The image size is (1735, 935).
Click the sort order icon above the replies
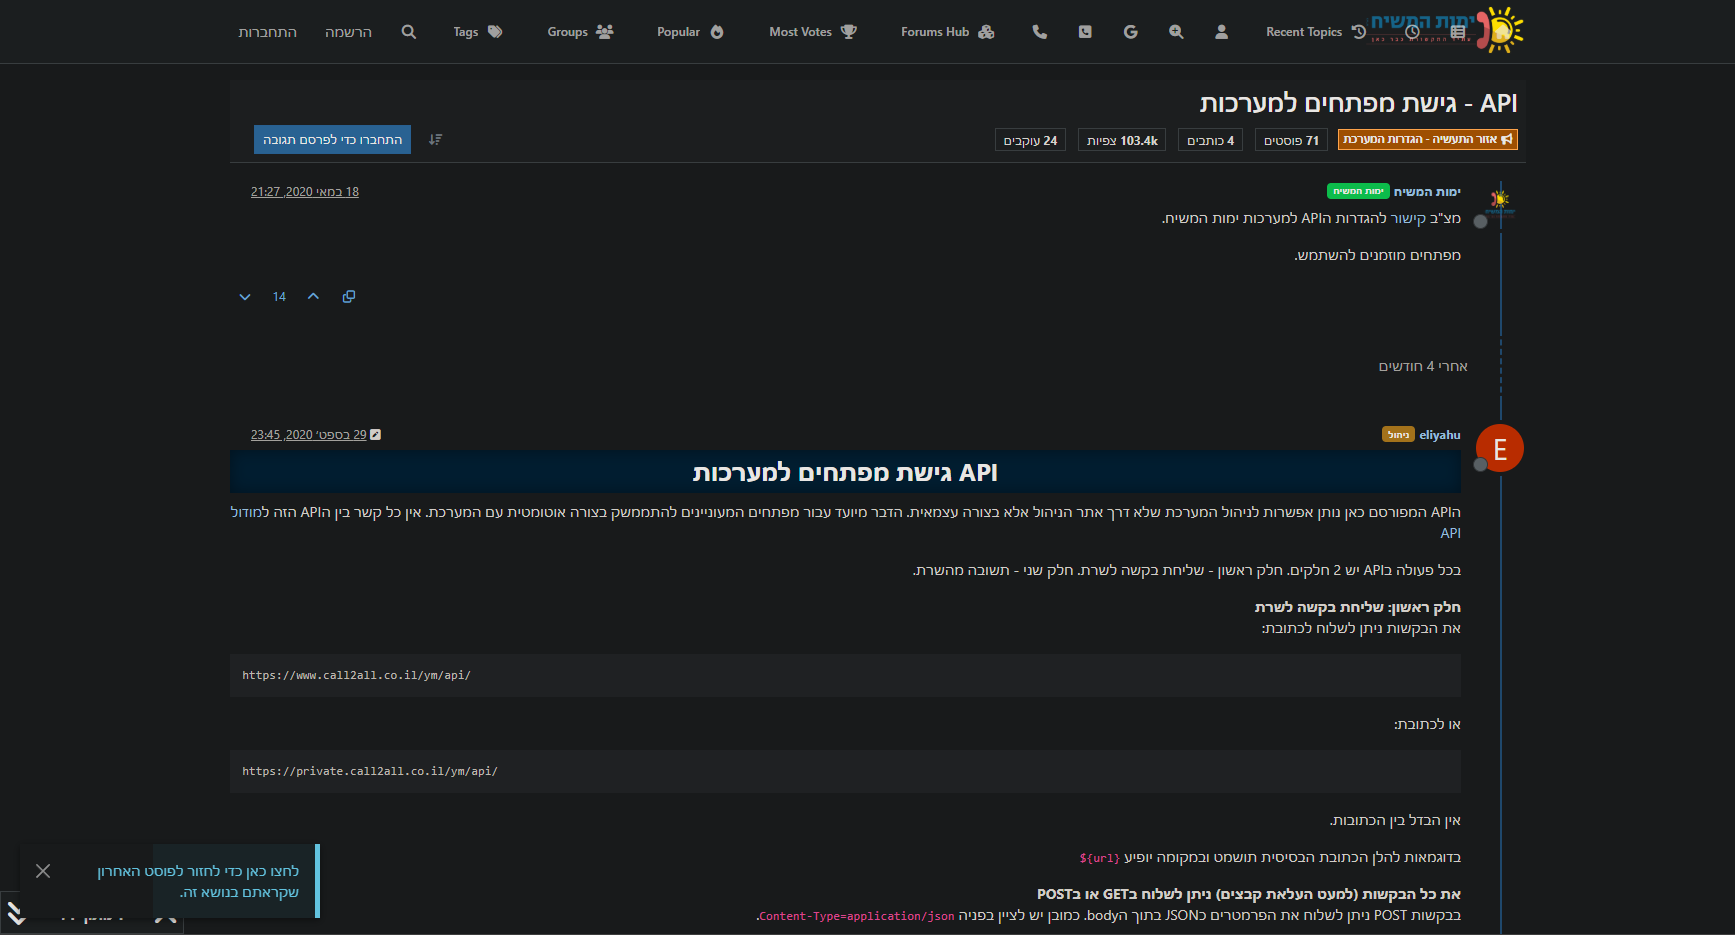click(x=435, y=139)
